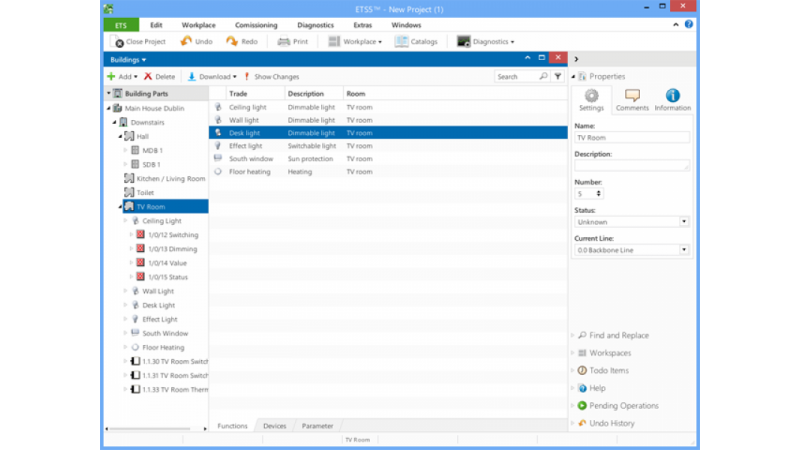The width and height of the screenshot is (800, 450).
Task: Click the Show Changes icon
Action: [246, 76]
